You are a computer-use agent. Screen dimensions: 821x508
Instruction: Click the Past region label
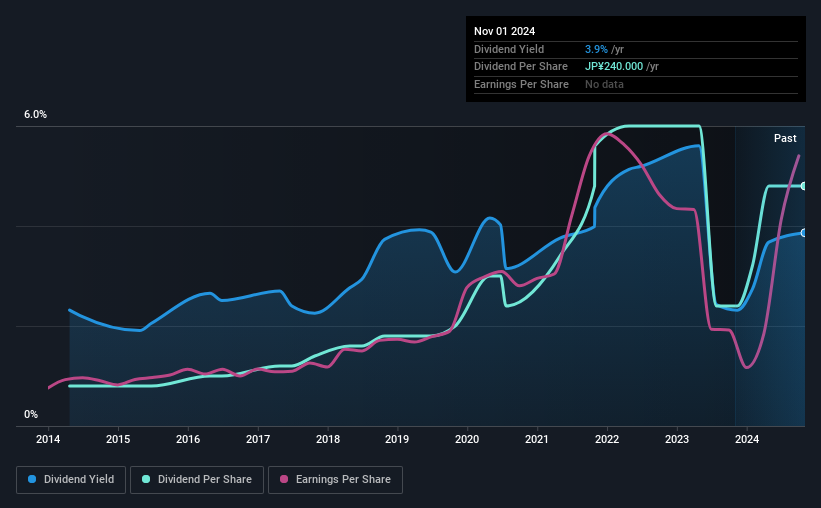tap(785, 138)
